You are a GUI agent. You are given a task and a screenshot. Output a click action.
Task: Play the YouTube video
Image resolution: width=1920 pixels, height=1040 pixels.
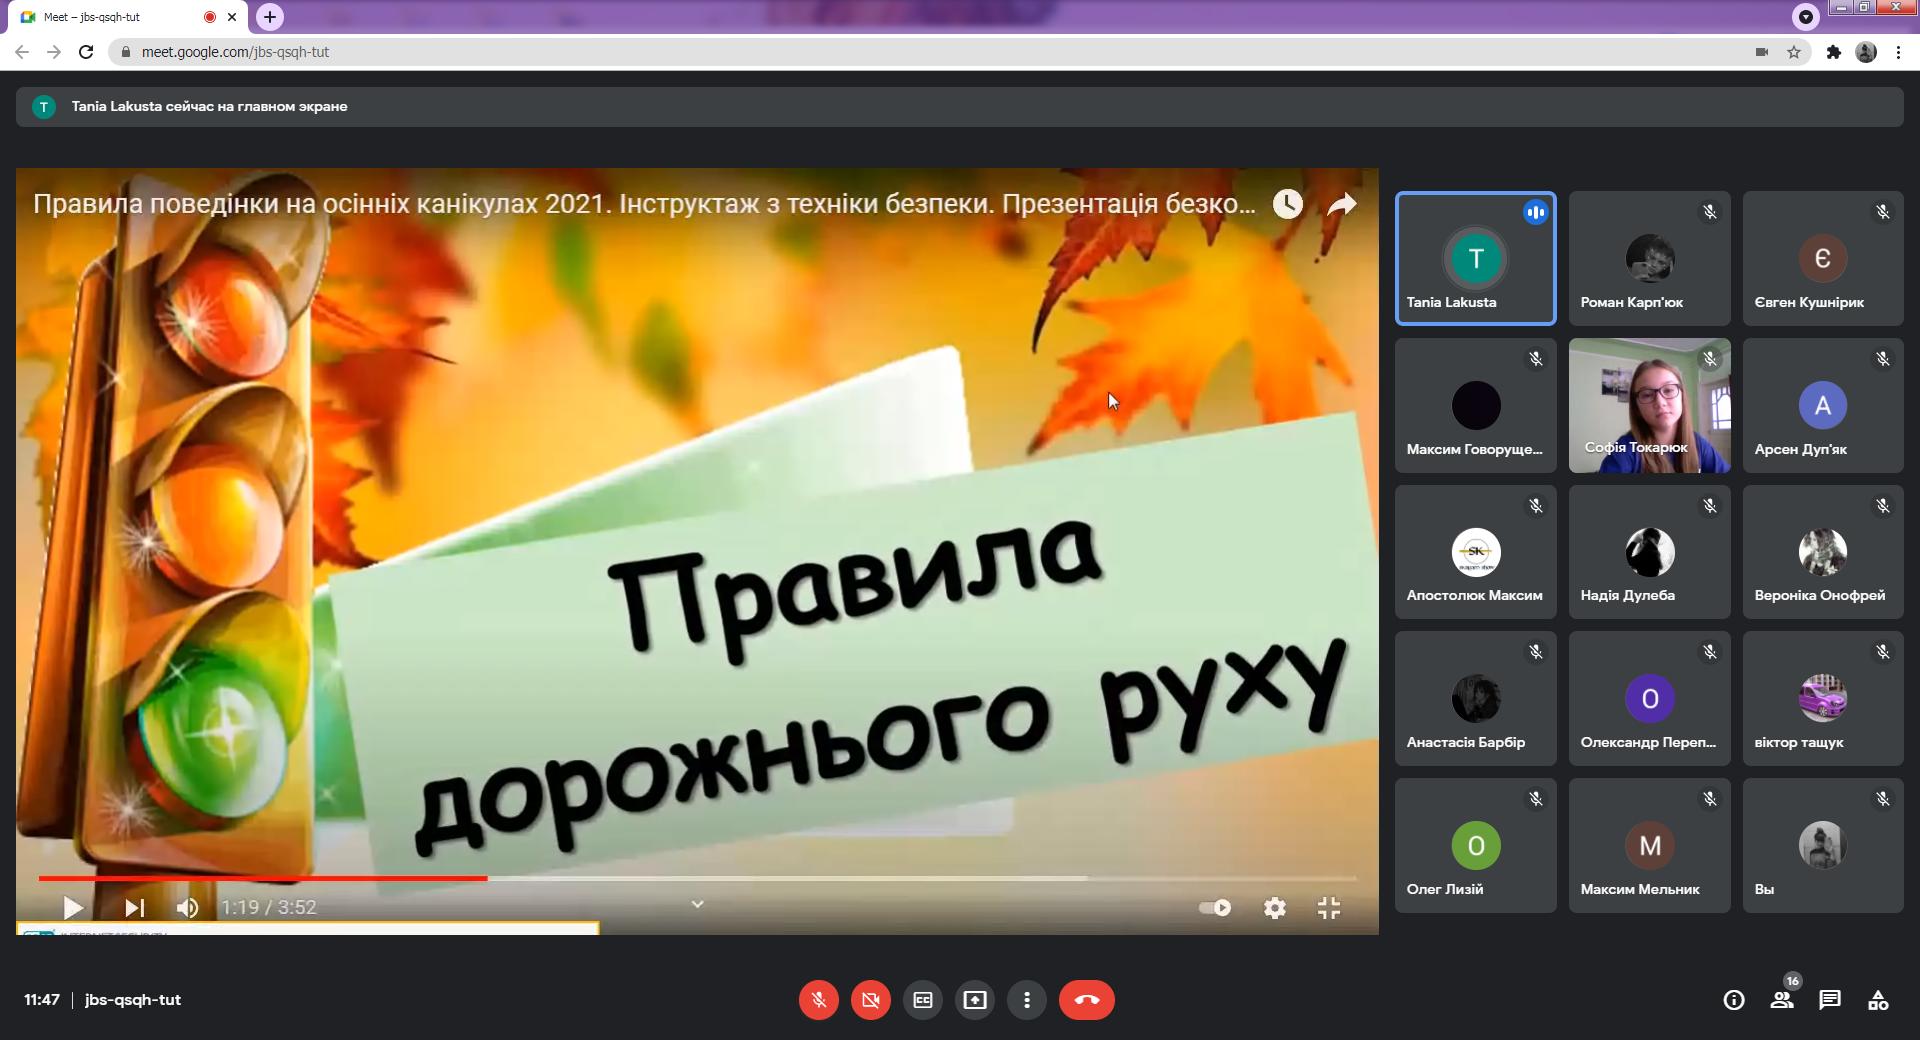click(72, 907)
